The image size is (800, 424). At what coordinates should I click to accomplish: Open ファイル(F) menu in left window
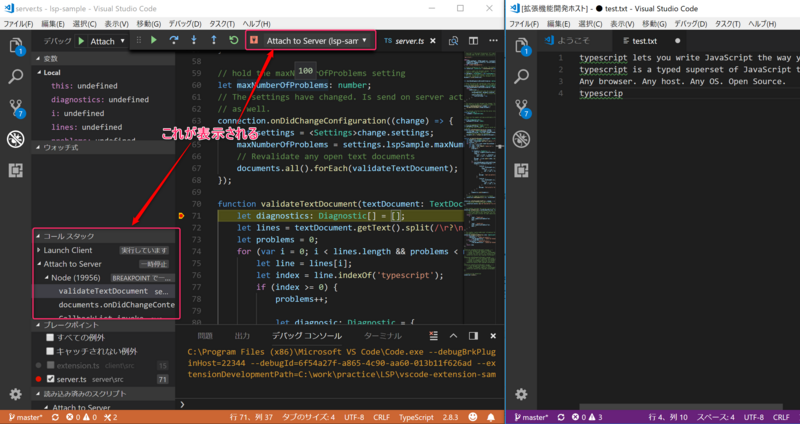(18, 24)
